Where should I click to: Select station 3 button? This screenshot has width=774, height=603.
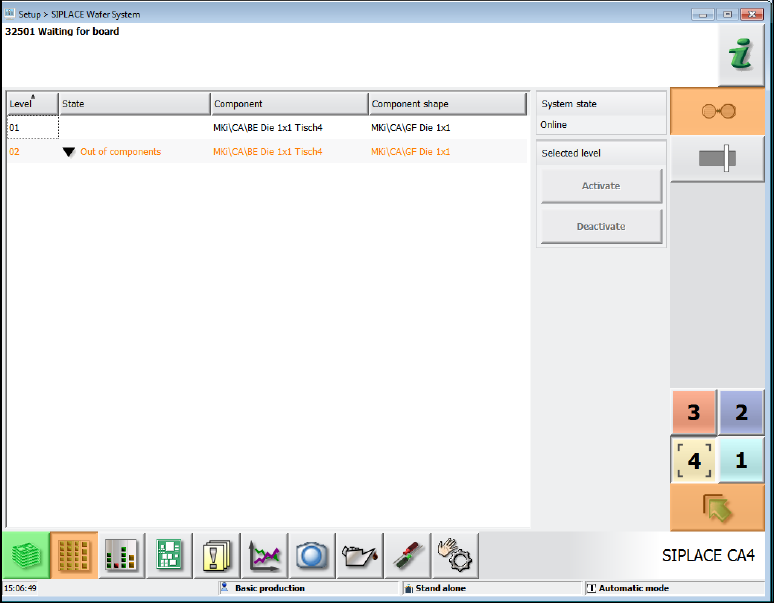point(694,412)
